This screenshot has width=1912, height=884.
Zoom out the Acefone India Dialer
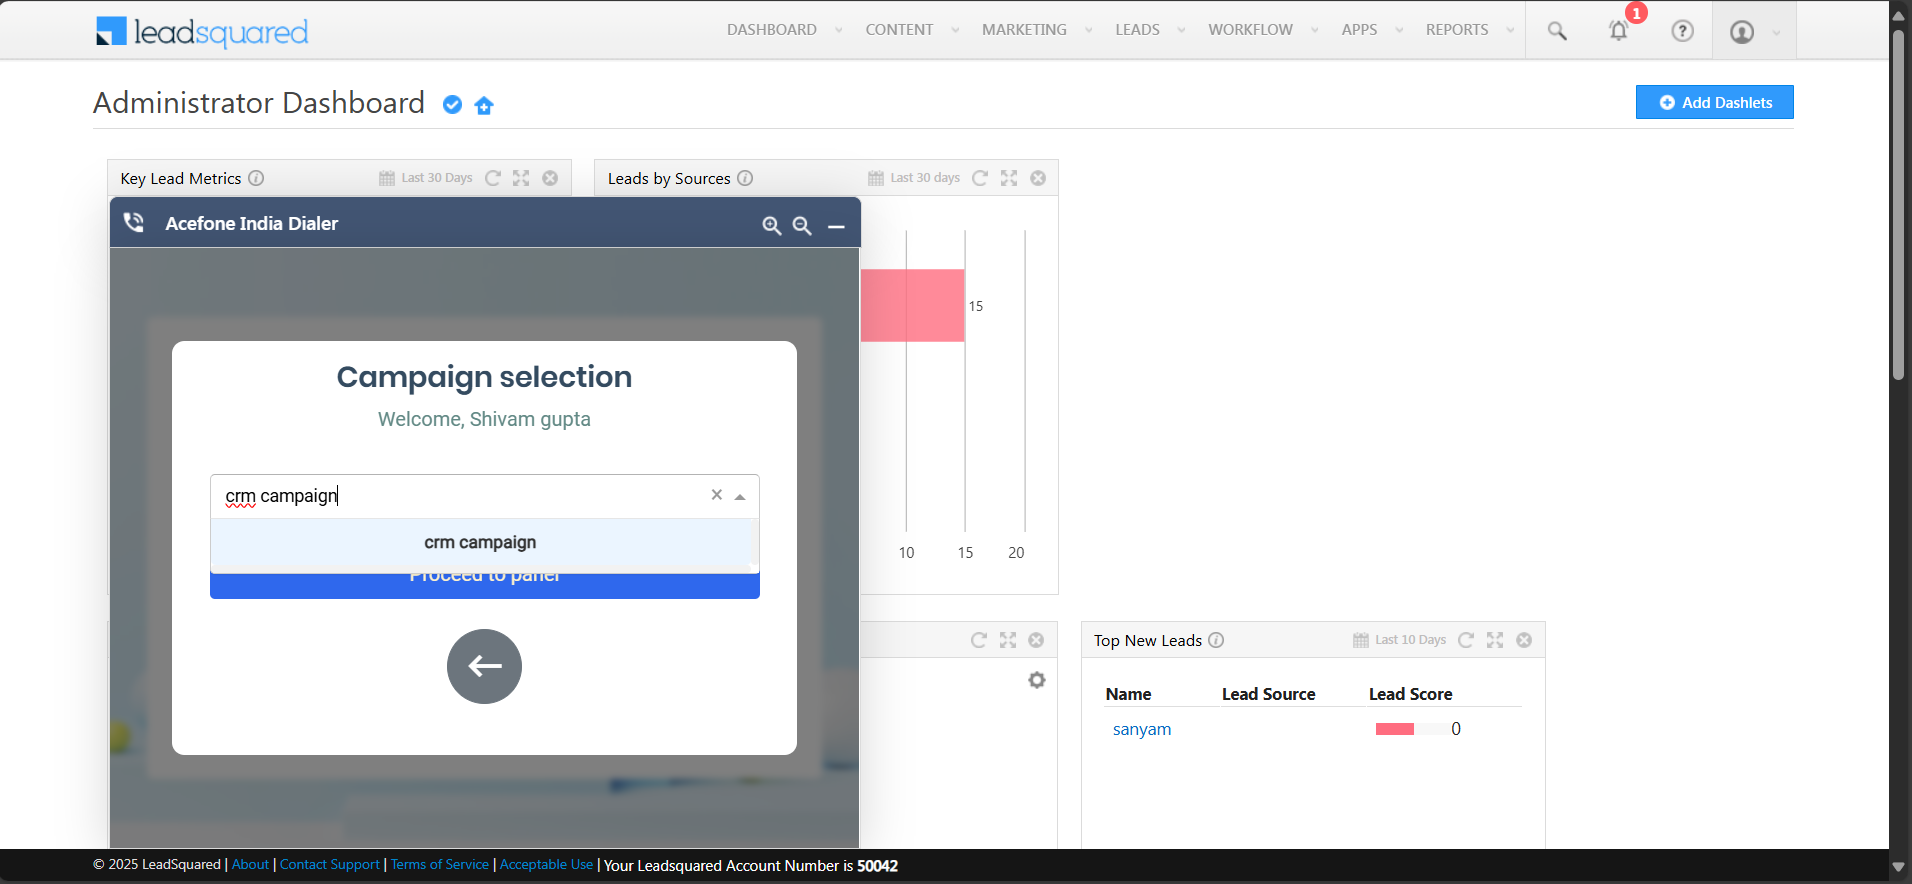[802, 226]
